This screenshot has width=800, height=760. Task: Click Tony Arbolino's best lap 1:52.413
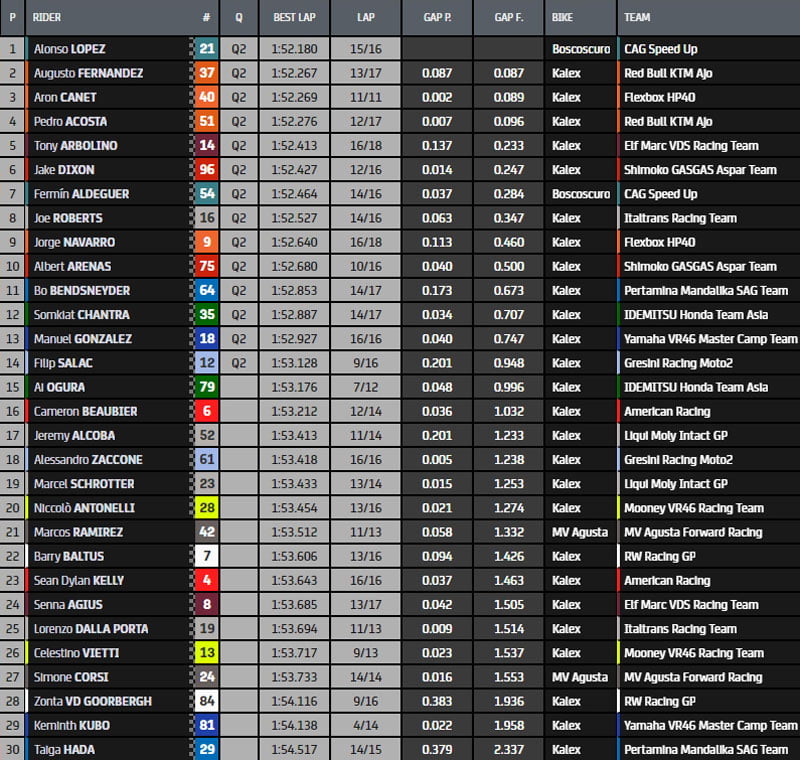pyautogui.click(x=295, y=145)
